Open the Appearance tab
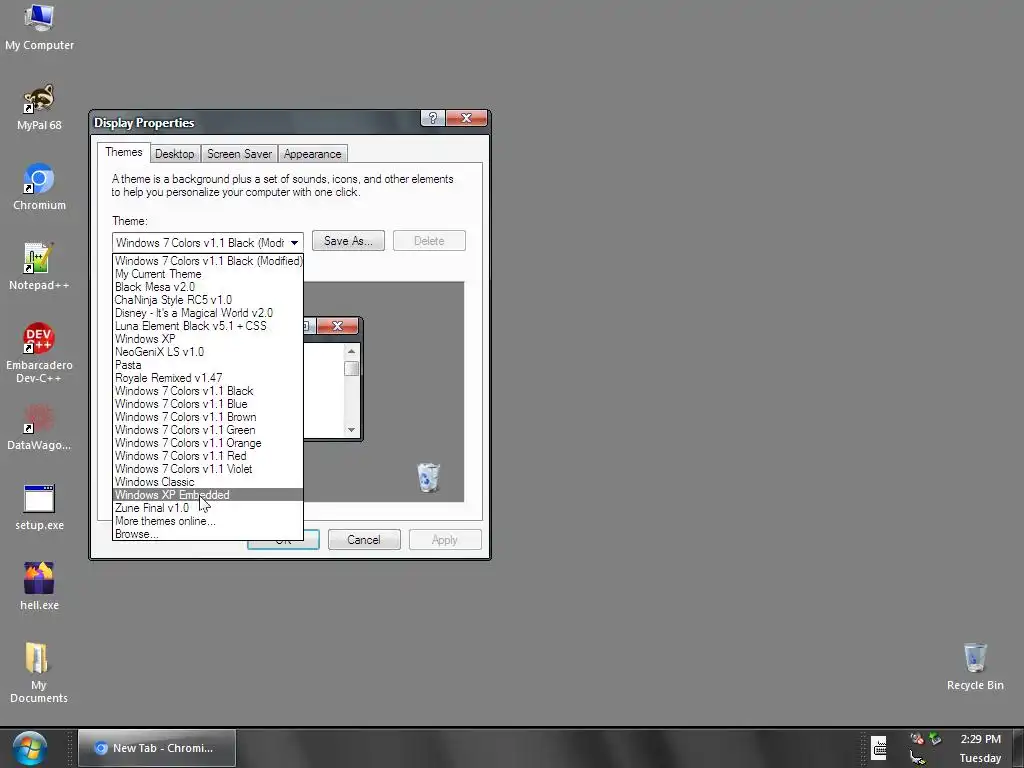Image resolution: width=1024 pixels, height=768 pixels. click(312, 154)
